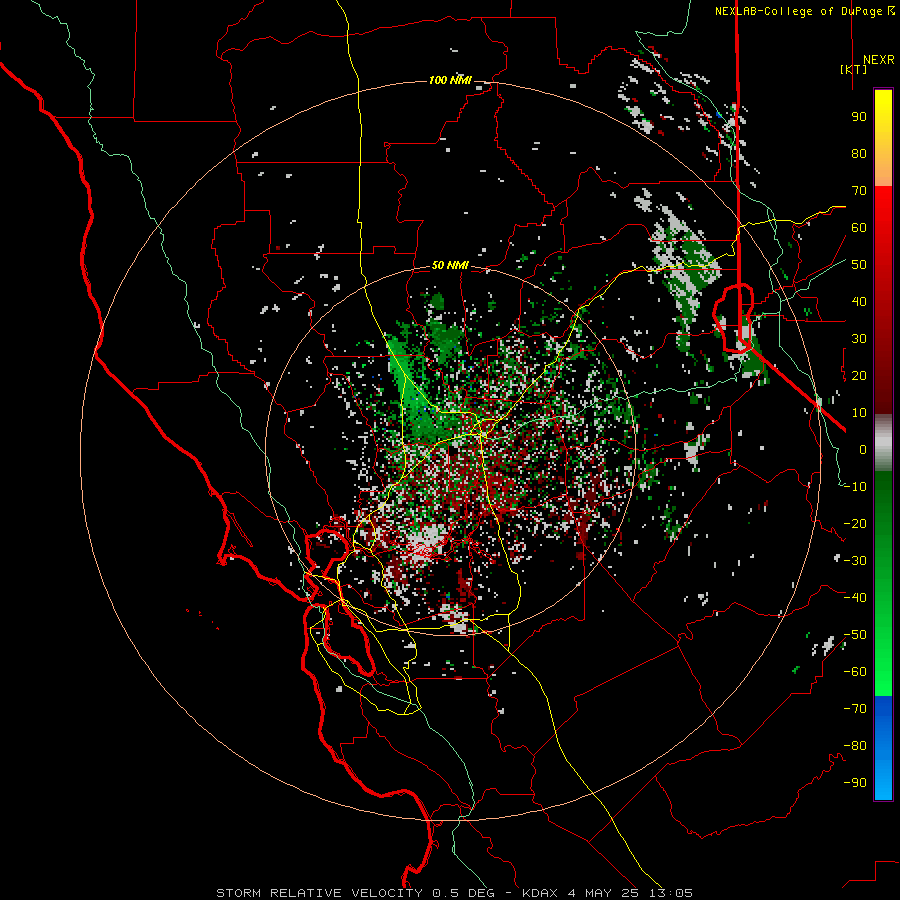
Task: Click the -20 scale value
Action: [x=855, y=524]
